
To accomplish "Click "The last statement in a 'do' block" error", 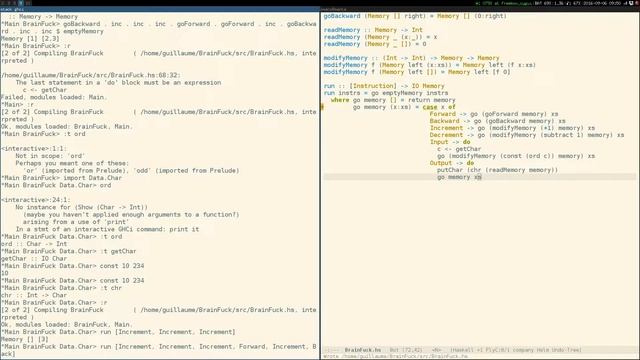I will [118, 82].
